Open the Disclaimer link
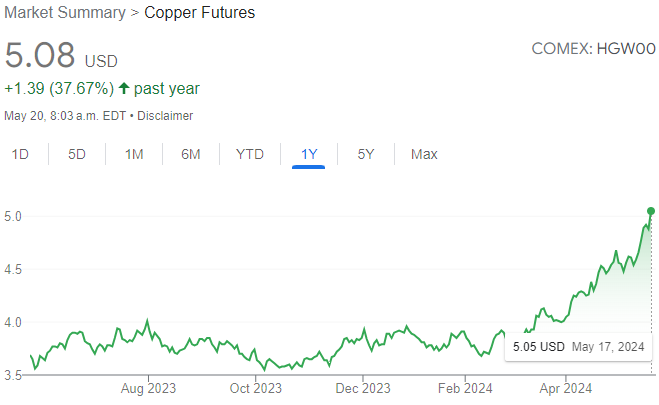The height and width of the screenshot is (405, 659). coord(166,115)
